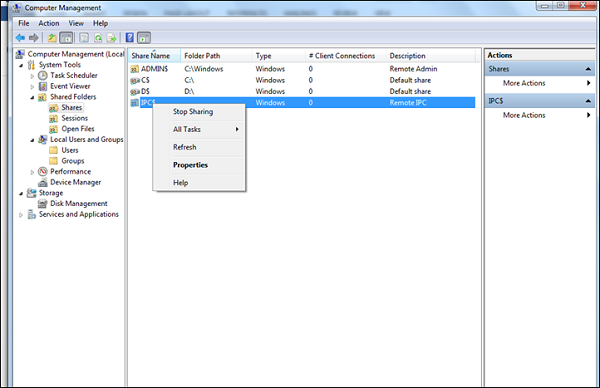Click the Properties toolbar icon

point(84,37)
